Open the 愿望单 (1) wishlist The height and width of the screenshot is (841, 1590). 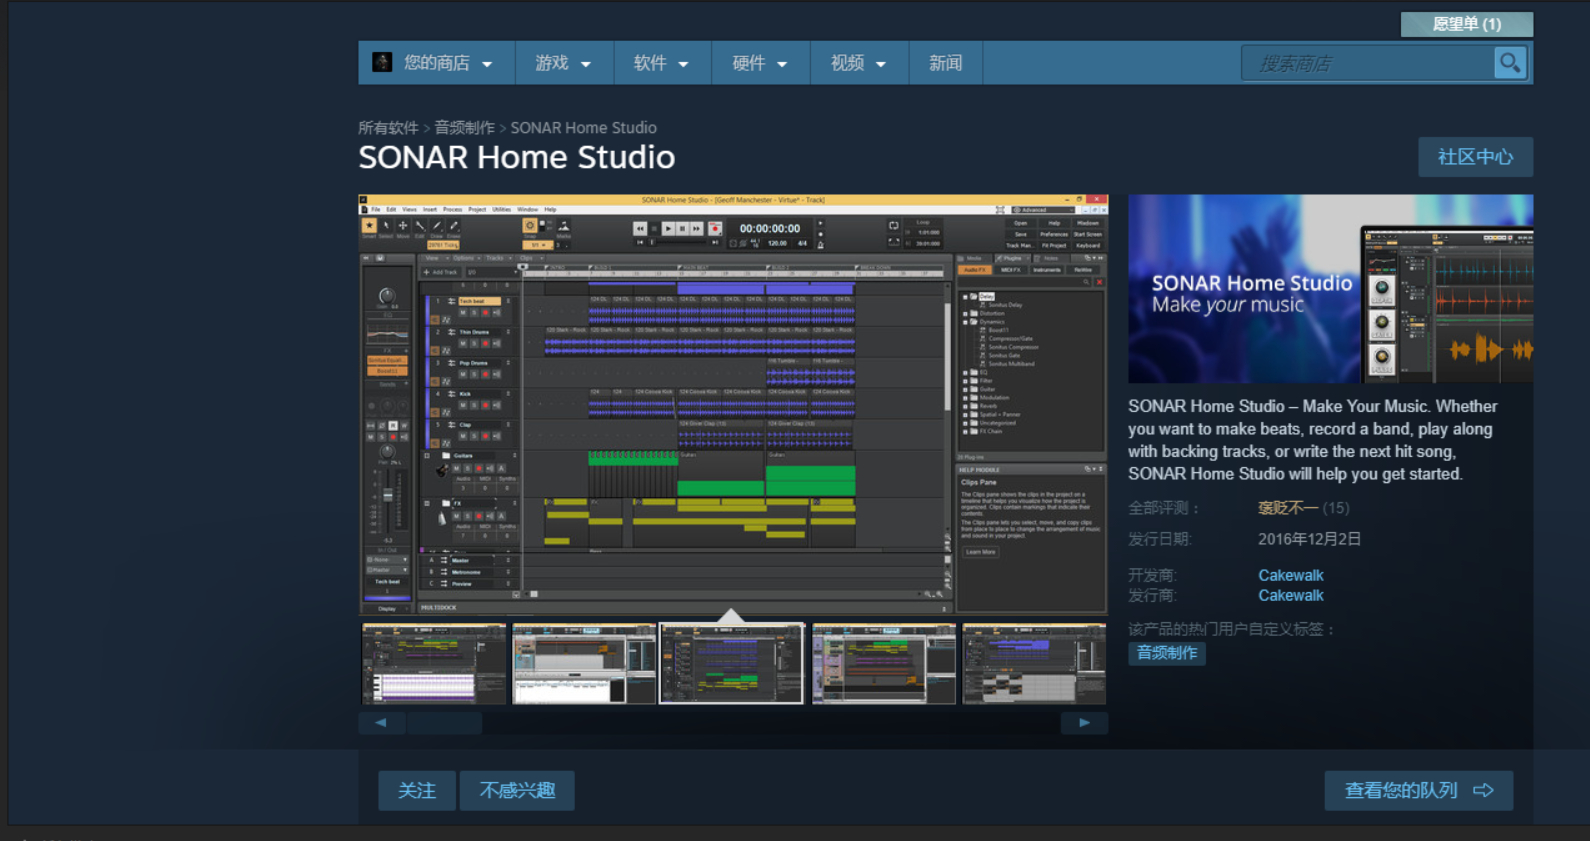point(1467,24)
